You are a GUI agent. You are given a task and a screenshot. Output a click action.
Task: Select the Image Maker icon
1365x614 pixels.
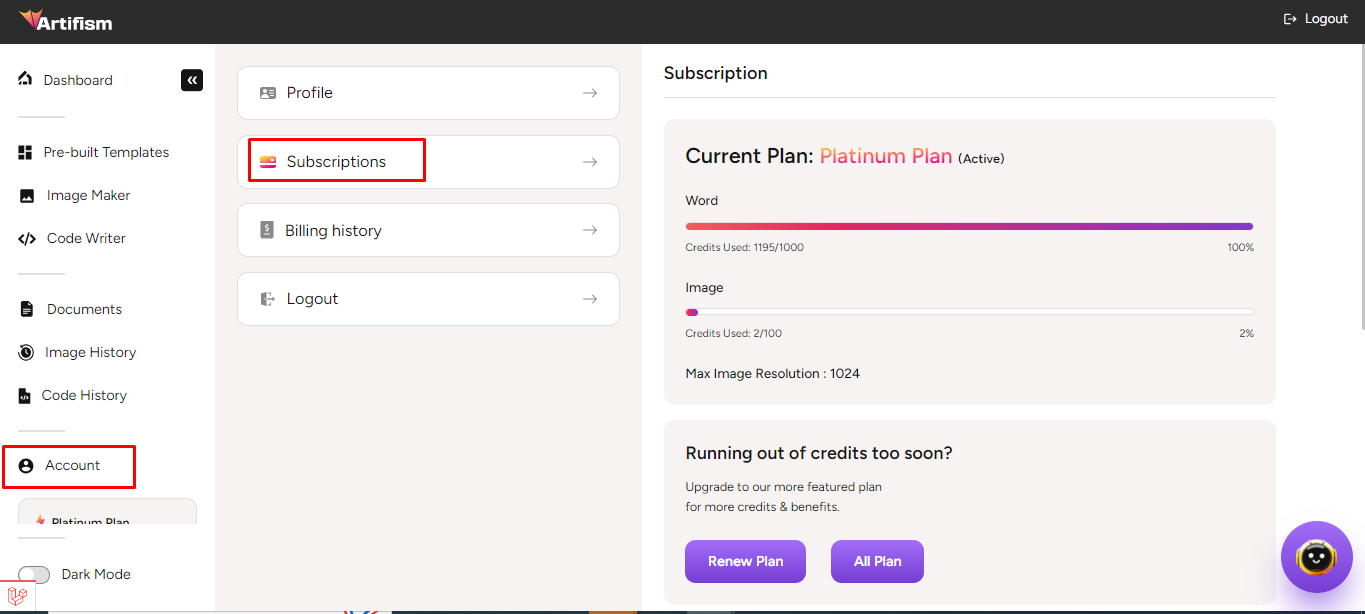tap(27, 196)
